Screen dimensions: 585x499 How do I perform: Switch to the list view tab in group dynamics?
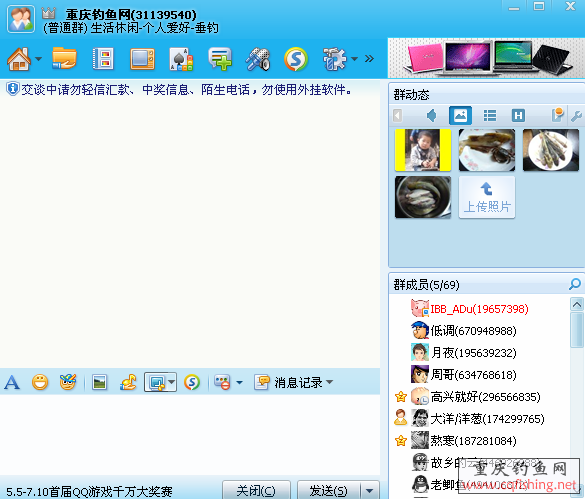(x=489, y=116)
